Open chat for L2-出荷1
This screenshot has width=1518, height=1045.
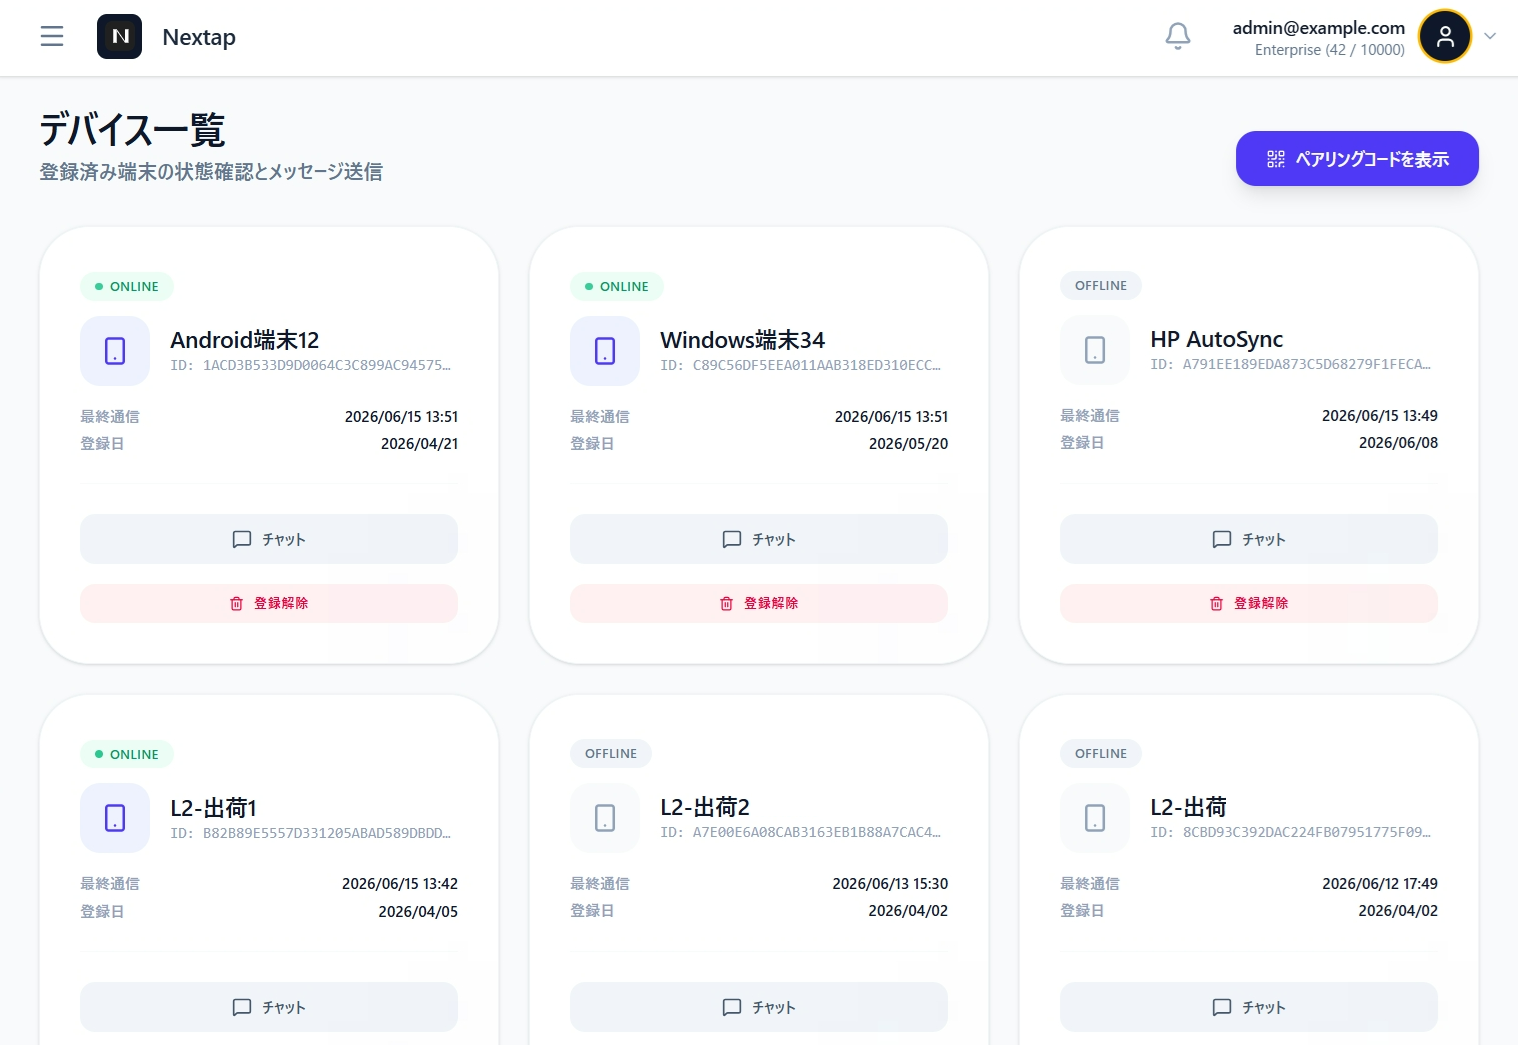coord(269,1007)
